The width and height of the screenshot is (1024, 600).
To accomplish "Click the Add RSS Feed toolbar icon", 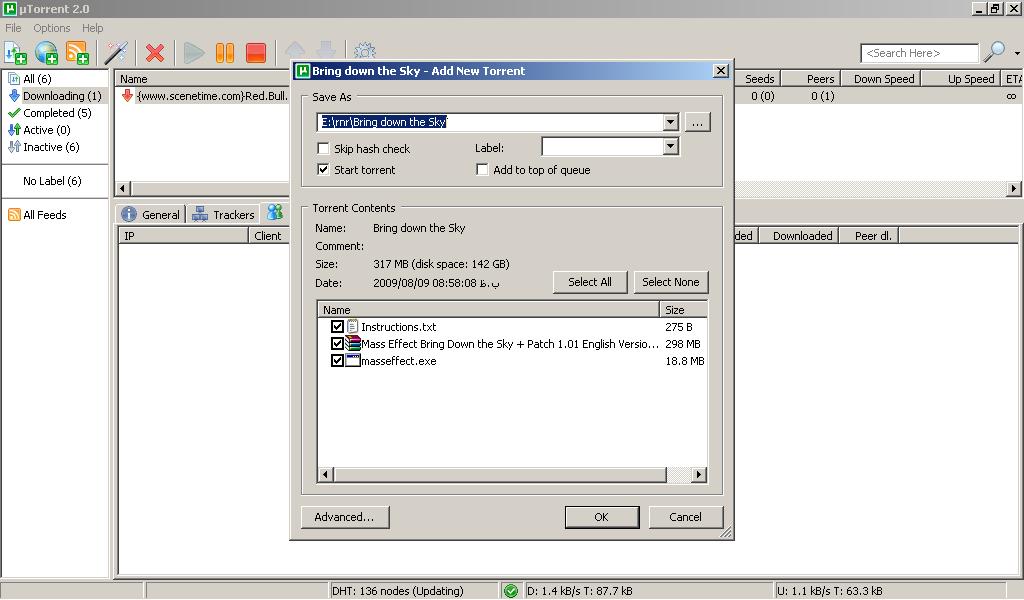I will tap(77, 53).
